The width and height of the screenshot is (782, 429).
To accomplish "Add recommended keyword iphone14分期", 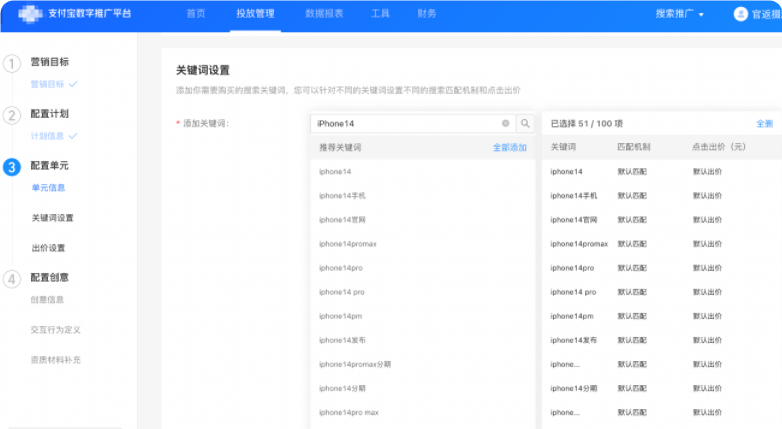I will (x=342, y=388).
